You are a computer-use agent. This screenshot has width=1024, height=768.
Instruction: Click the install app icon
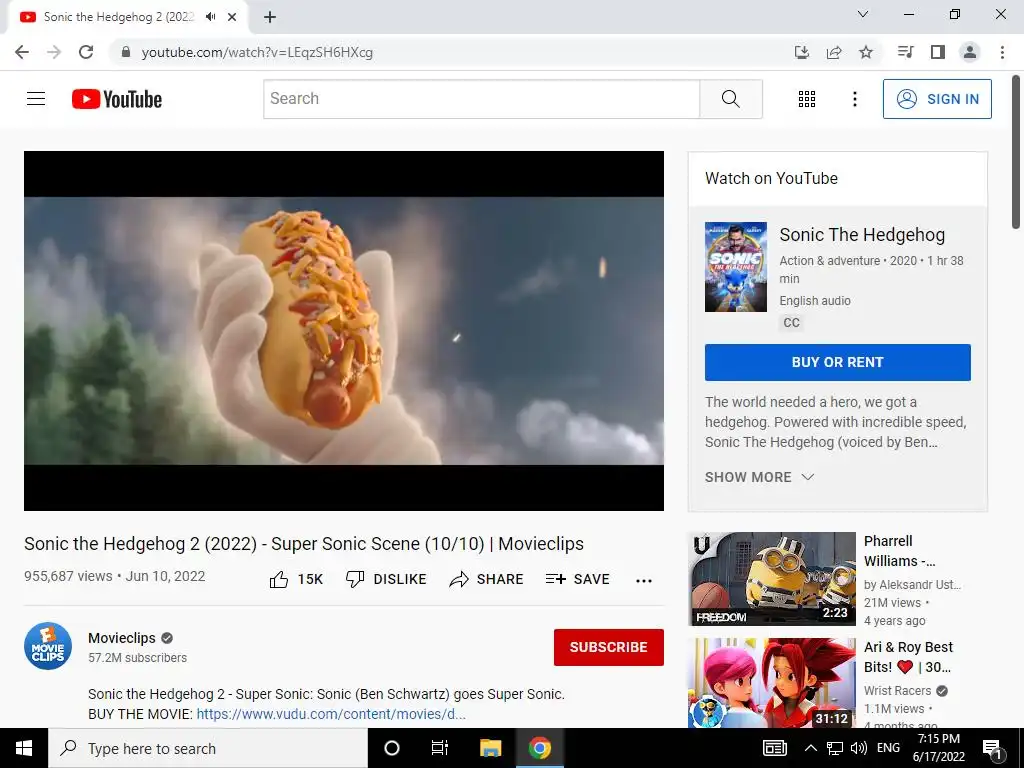coord(802,52)
